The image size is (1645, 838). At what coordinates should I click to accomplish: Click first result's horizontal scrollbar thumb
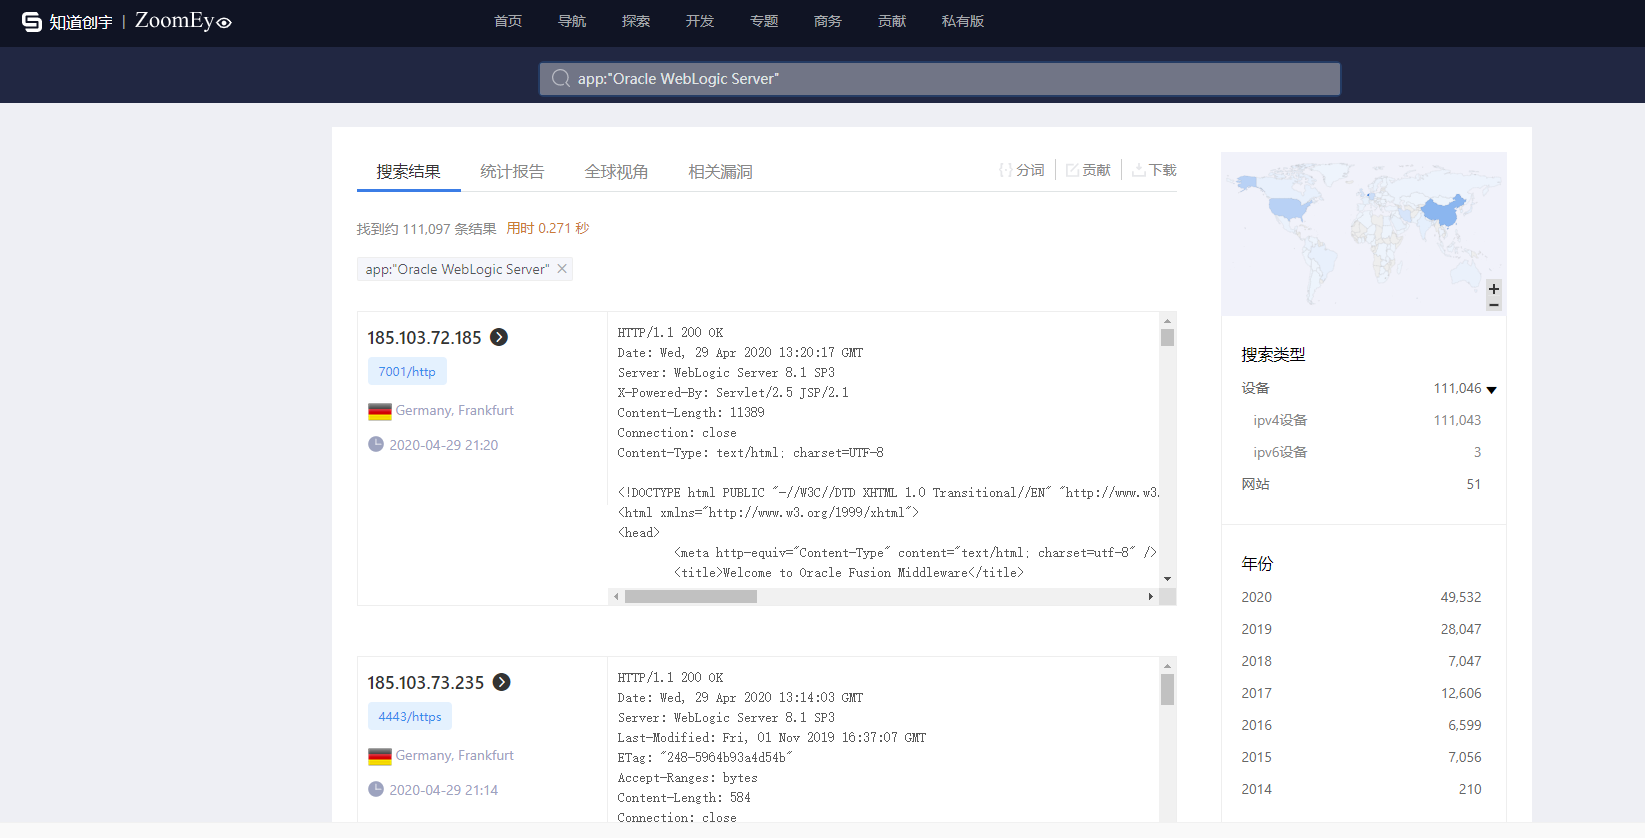(x=691, y=596)
